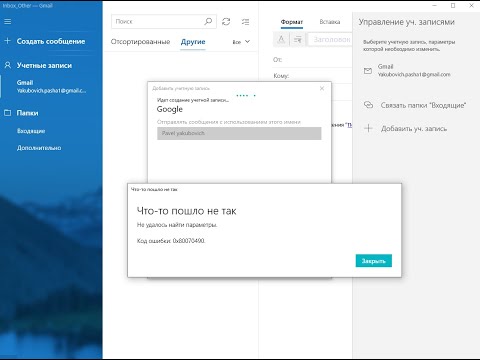Click the Кому recipient field

pyautogui.click(x=312, y=76)
